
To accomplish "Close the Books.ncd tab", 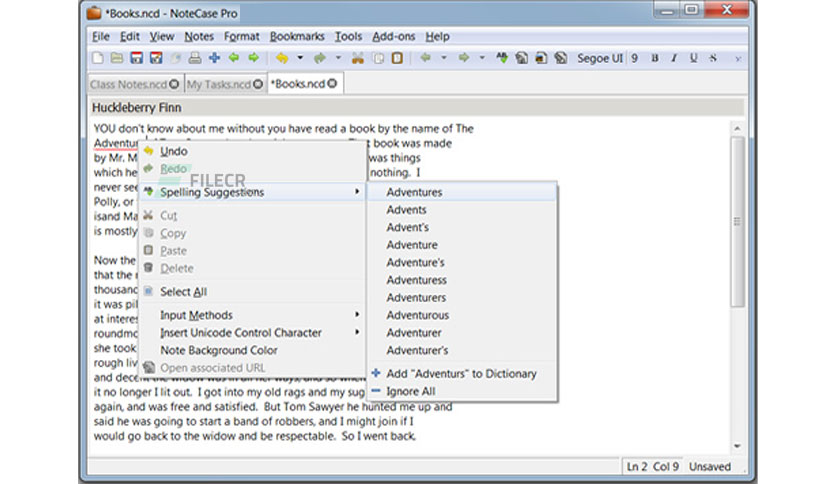I will click(x=332, y=84).
